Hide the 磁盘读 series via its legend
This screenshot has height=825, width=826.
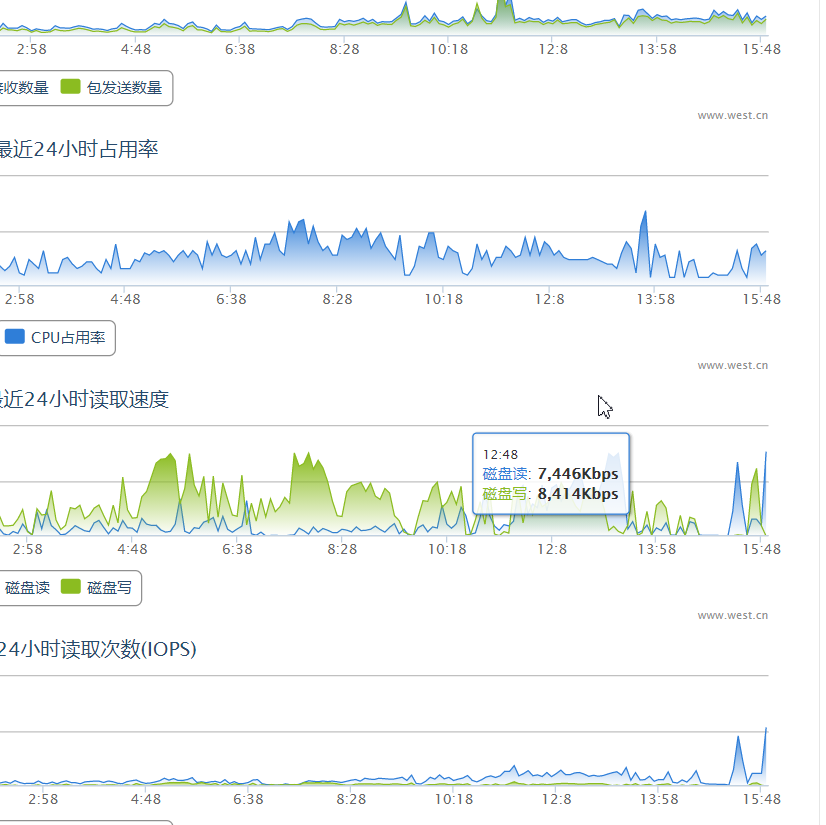(27, 587)
